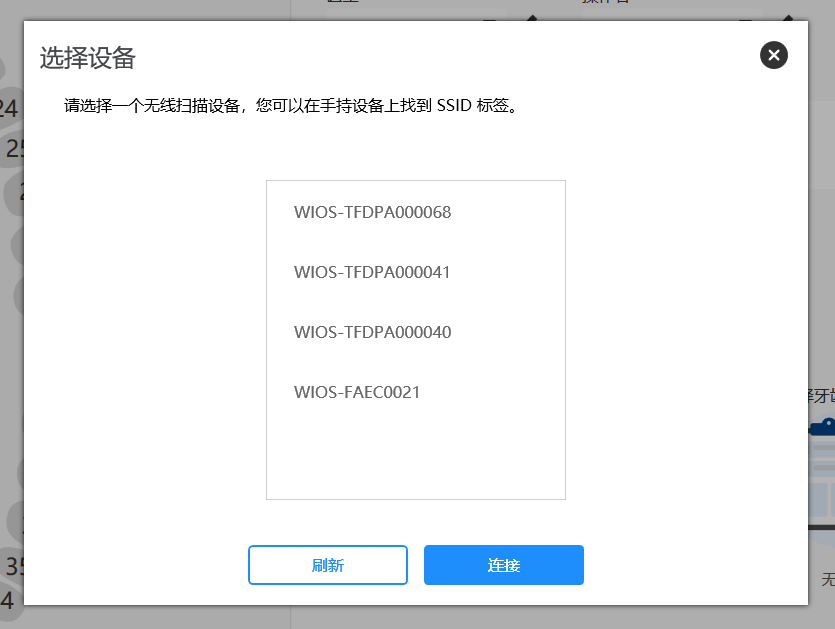Close the 选择设备 dialog

click(774, 55)
